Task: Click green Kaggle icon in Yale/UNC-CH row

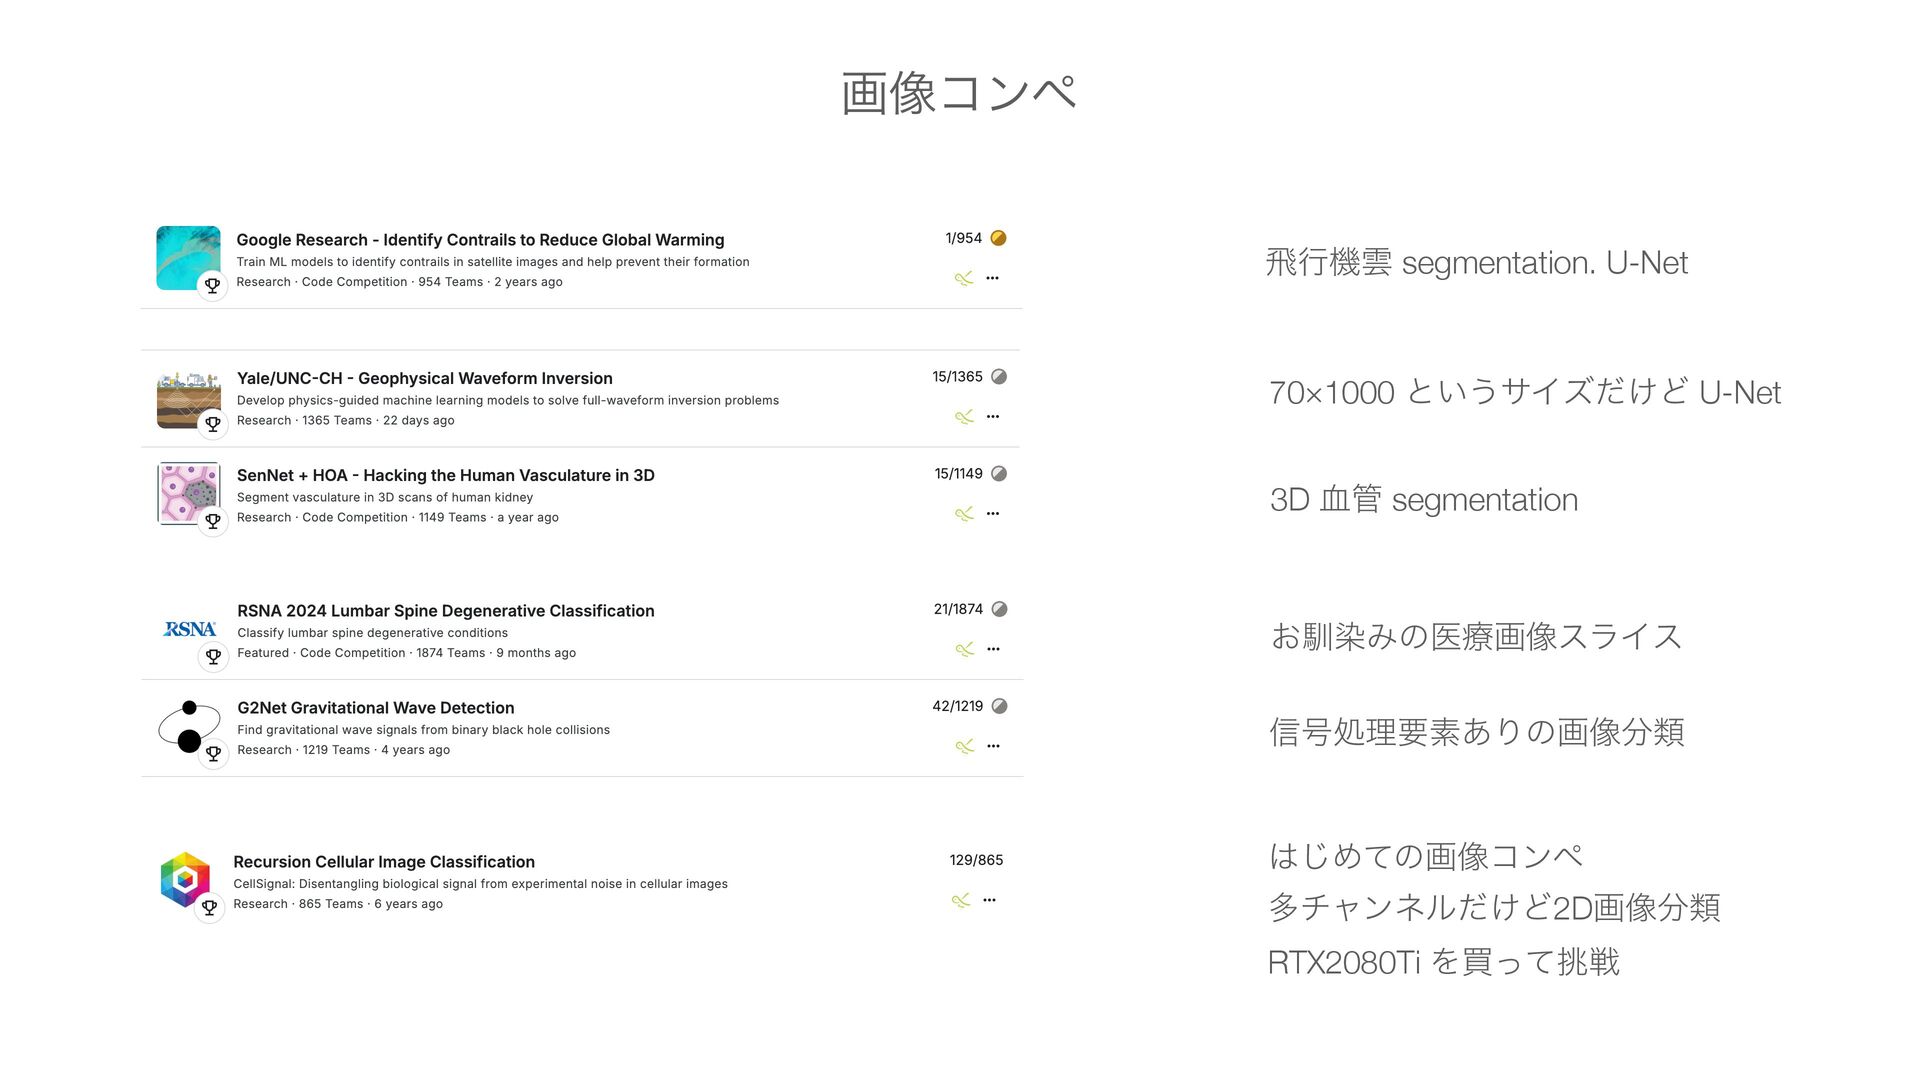Action: pyautogui.click(x=964, y=417)
